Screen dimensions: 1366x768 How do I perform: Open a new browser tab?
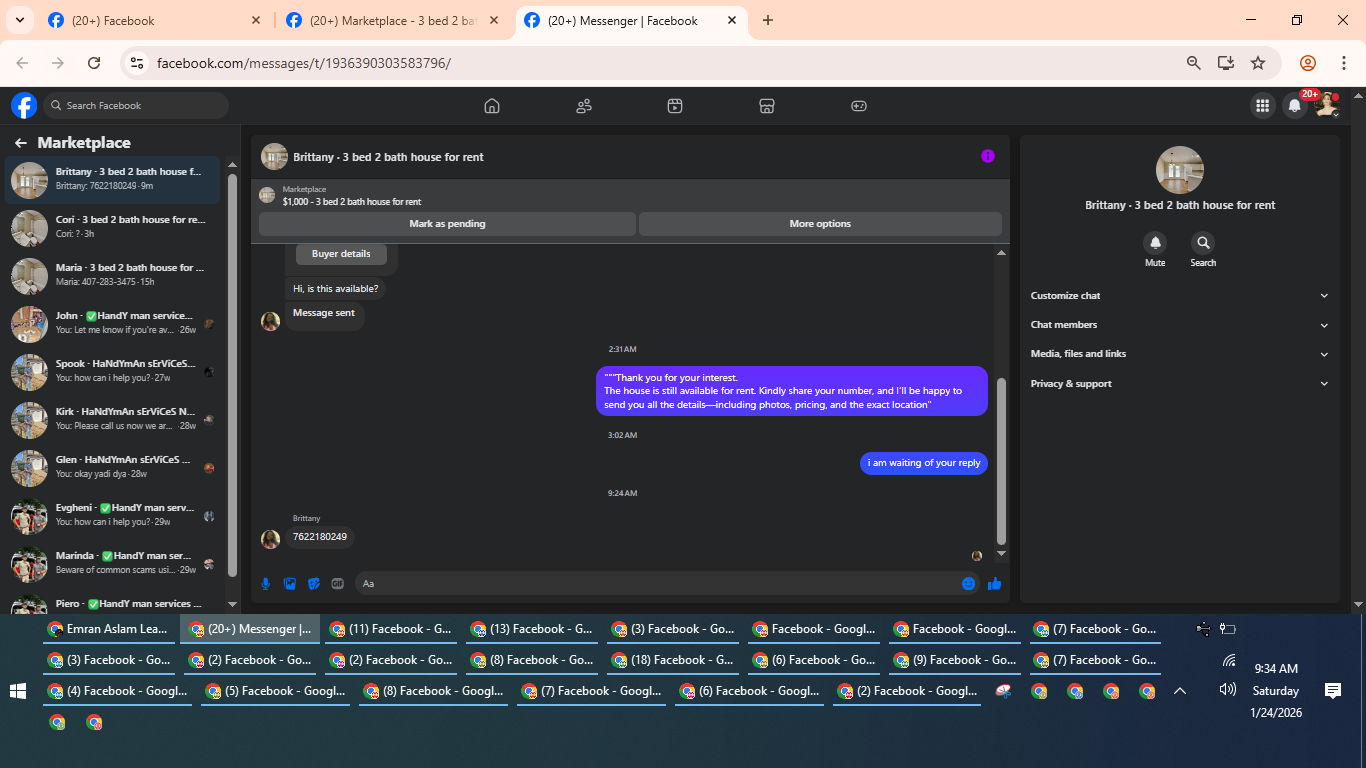[768, 20]
